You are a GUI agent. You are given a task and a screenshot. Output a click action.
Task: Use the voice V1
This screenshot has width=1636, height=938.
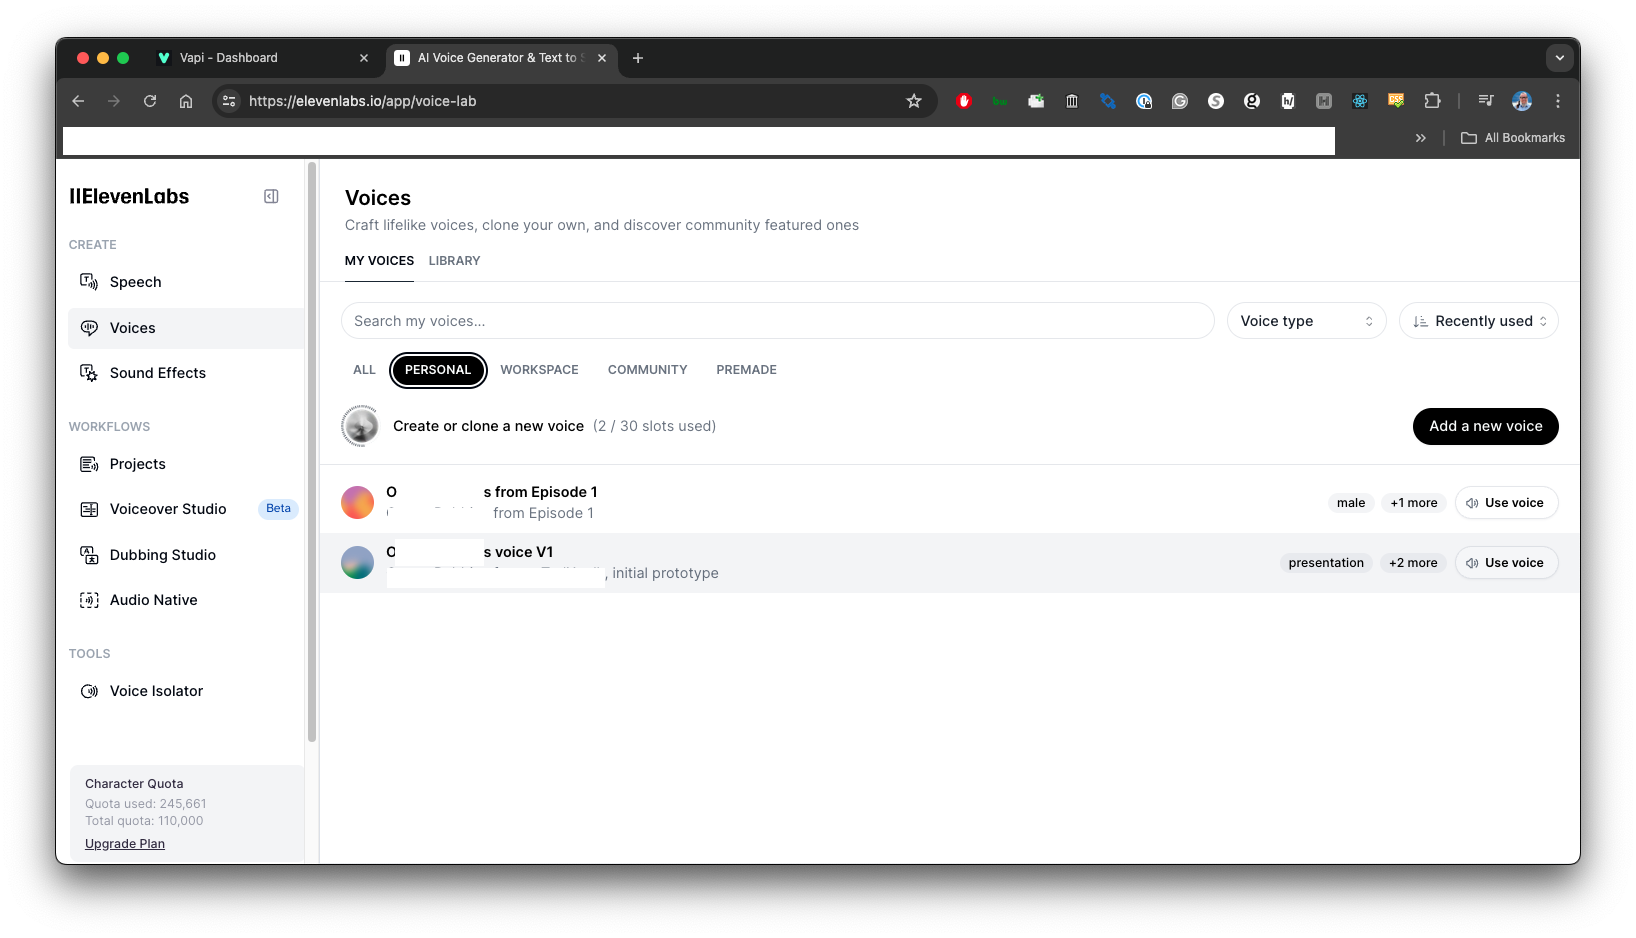(x=1507, y=563)
